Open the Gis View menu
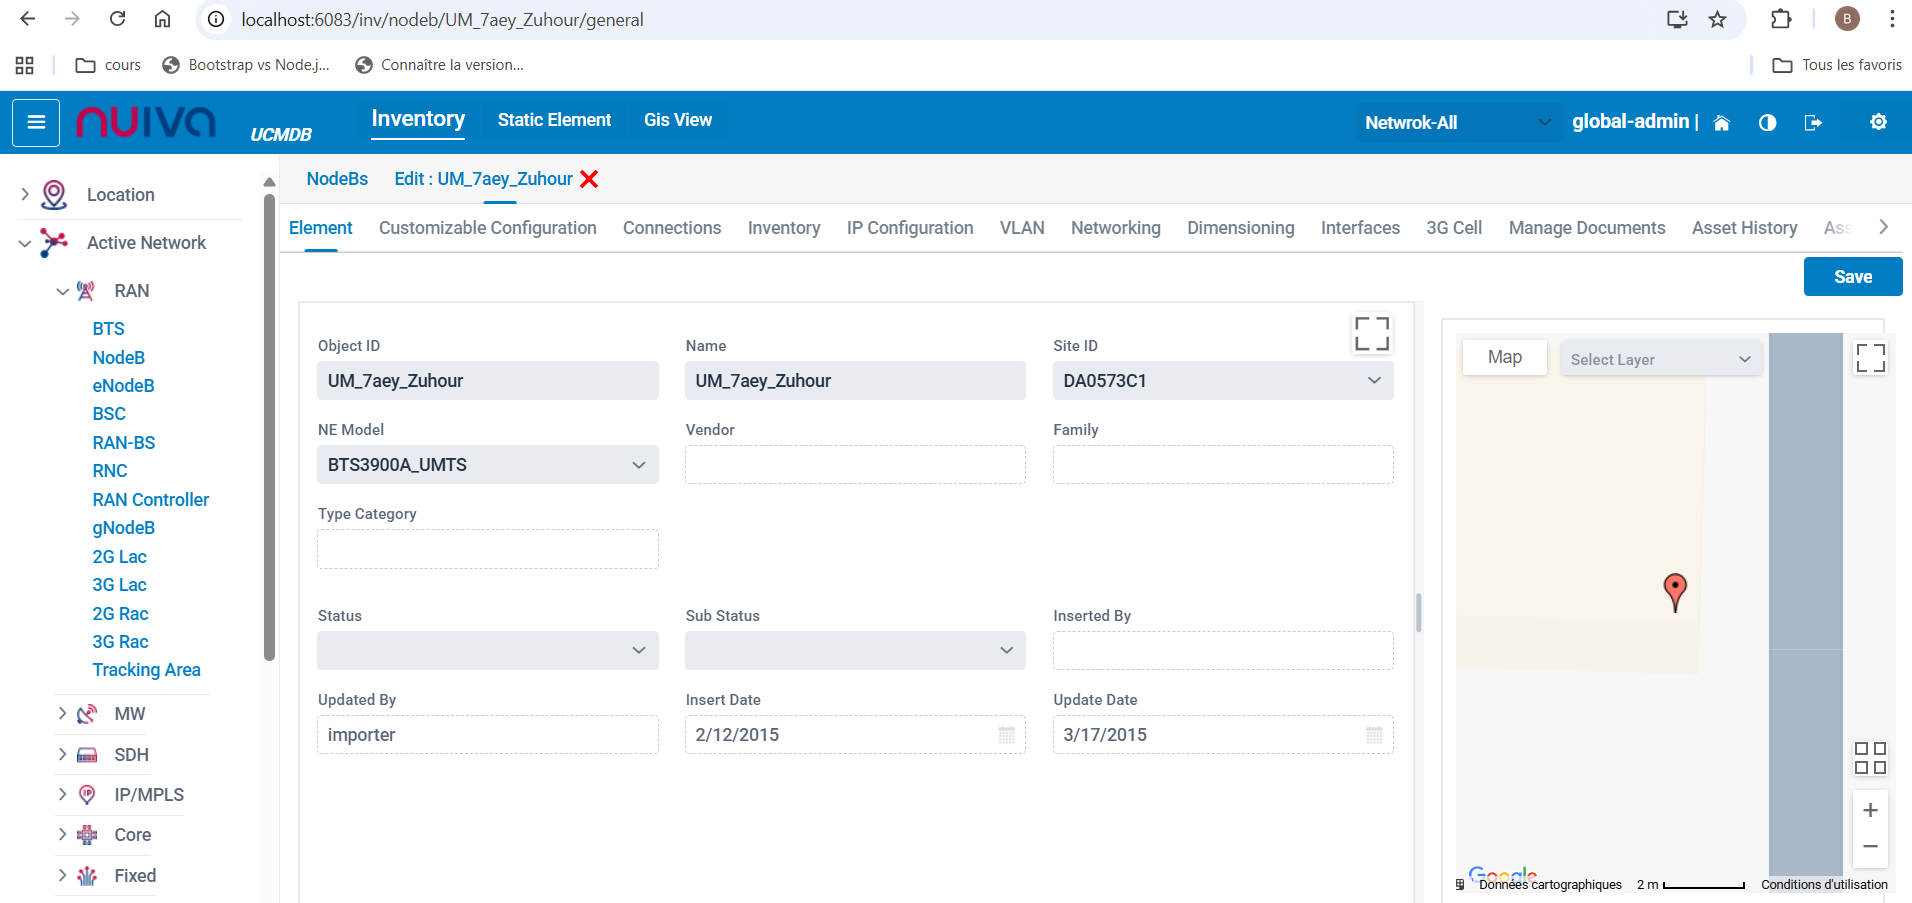The image size is (1912, 903). (x=677, y=120)
